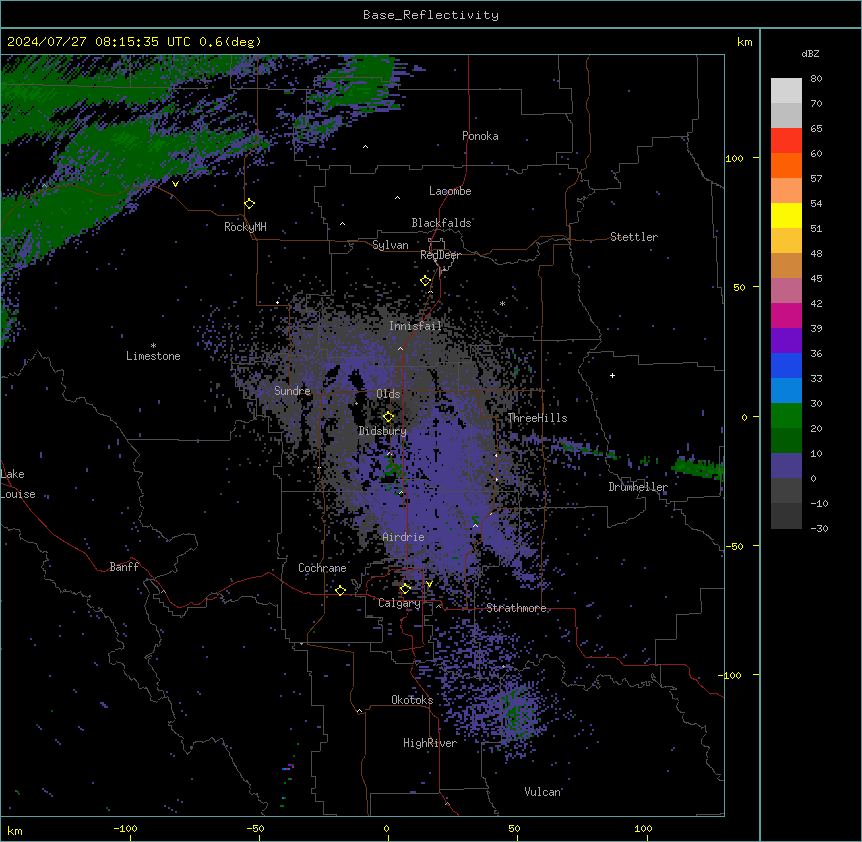This screenshot has height=842, width=862.
Task: Click the Base_Reflectivity title
Action: (431, 15)
